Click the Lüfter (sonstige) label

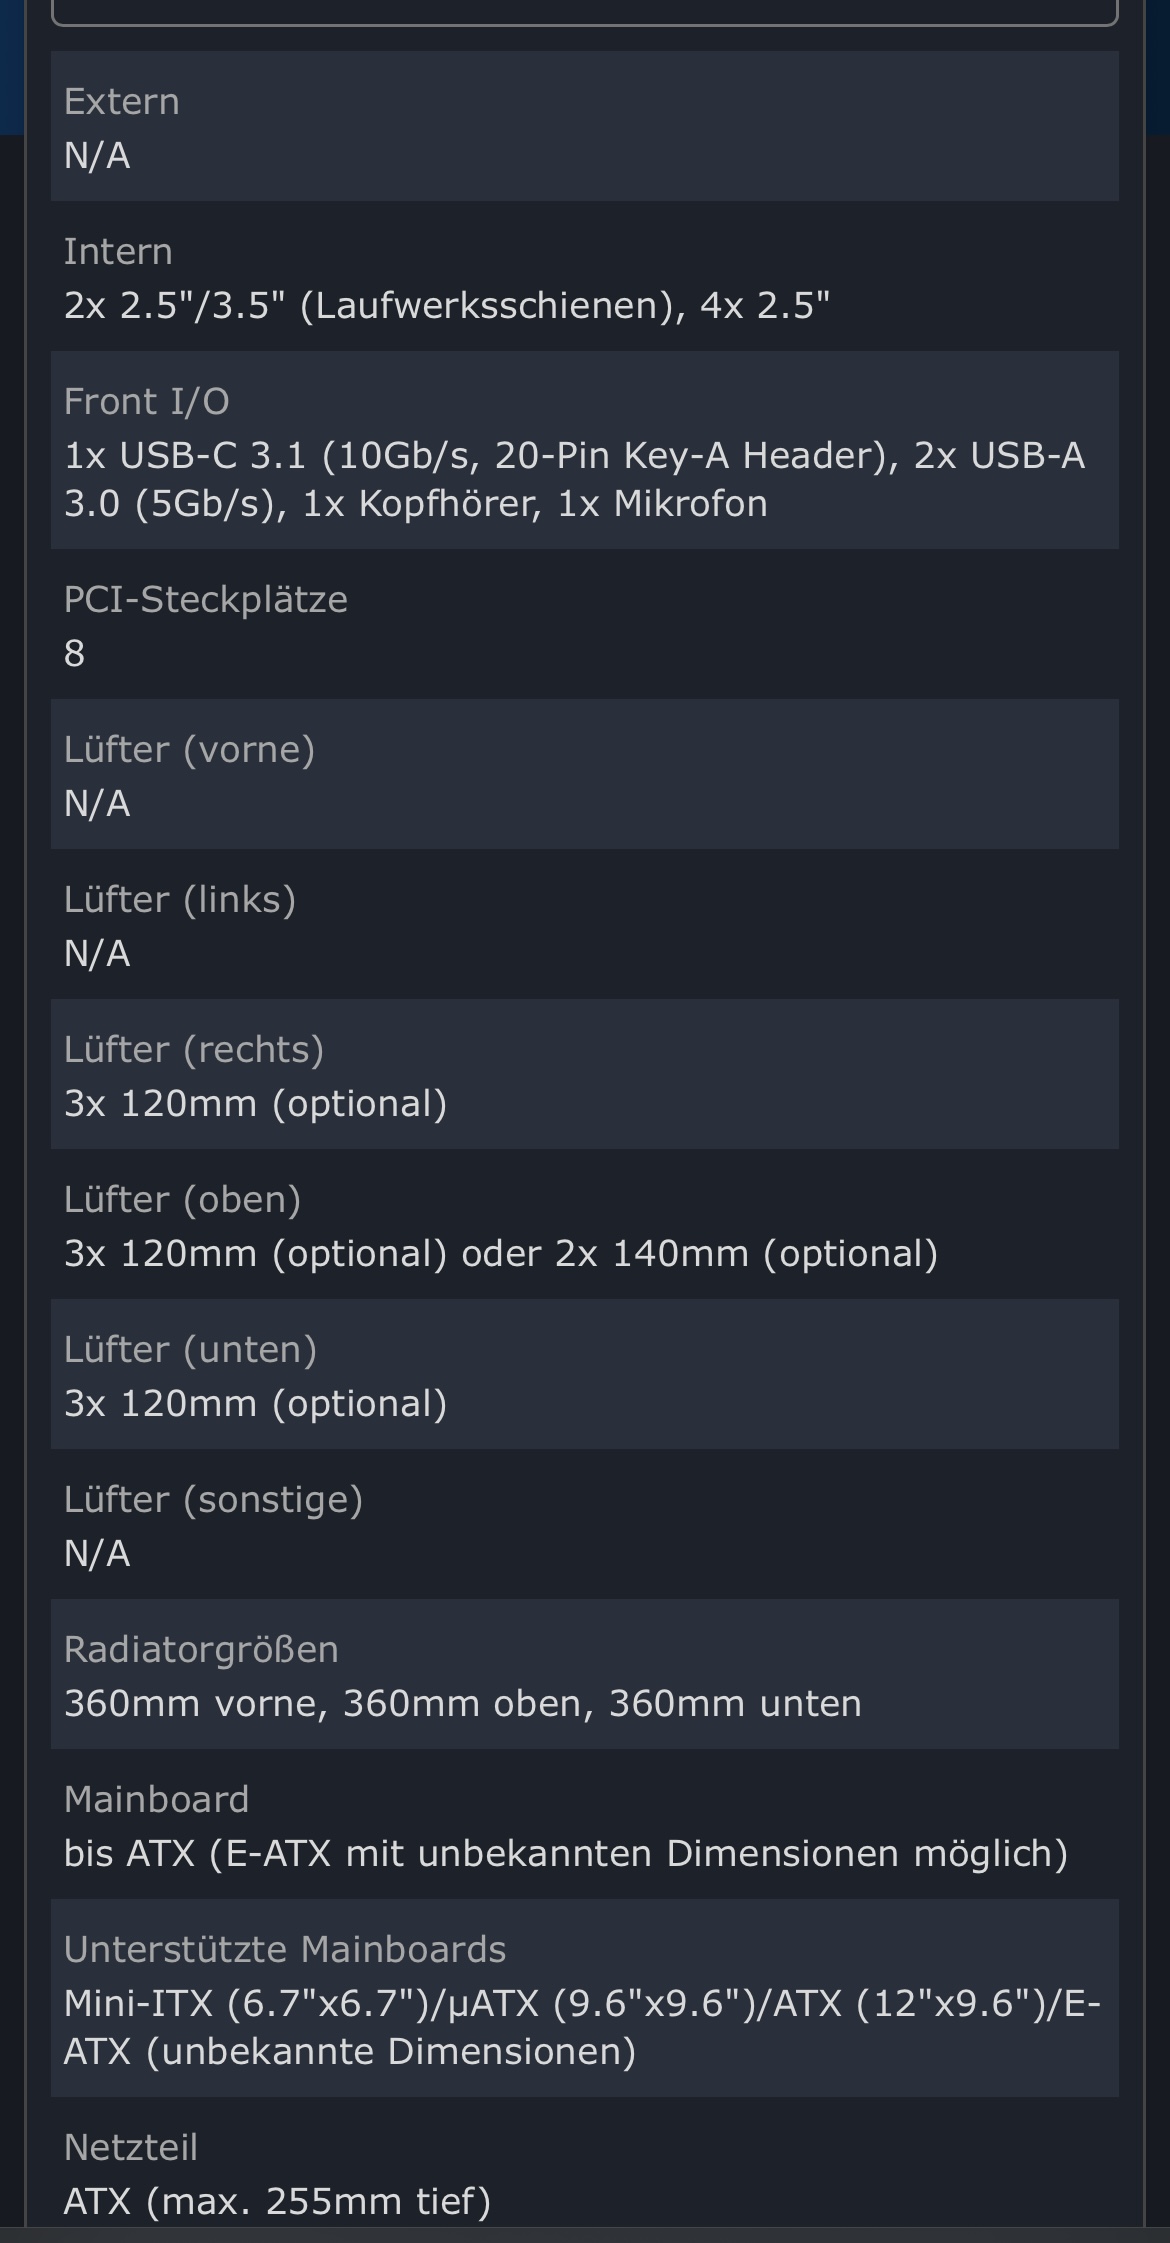click(x=213, y=1500)
